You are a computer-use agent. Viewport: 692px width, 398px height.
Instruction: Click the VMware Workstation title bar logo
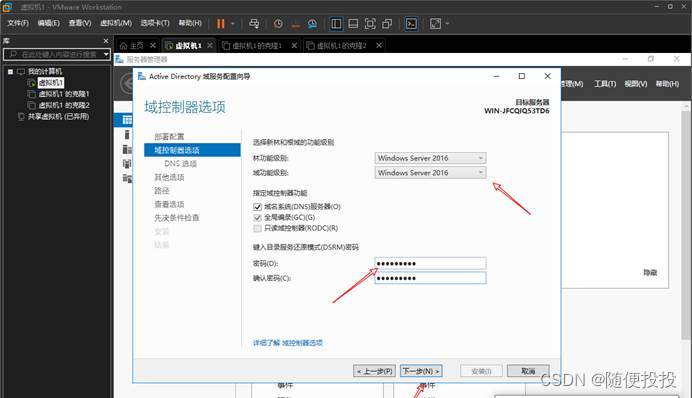click(7, 7)
